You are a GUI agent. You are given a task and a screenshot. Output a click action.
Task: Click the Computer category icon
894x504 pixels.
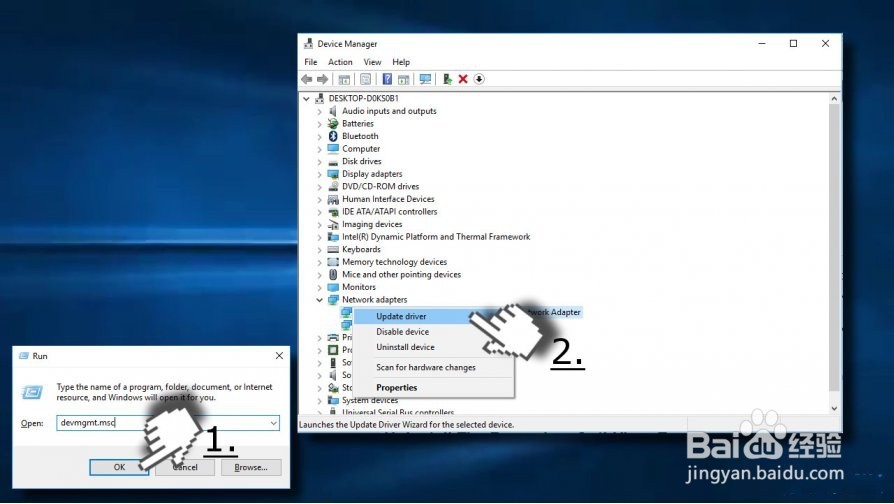click(333, 149)
